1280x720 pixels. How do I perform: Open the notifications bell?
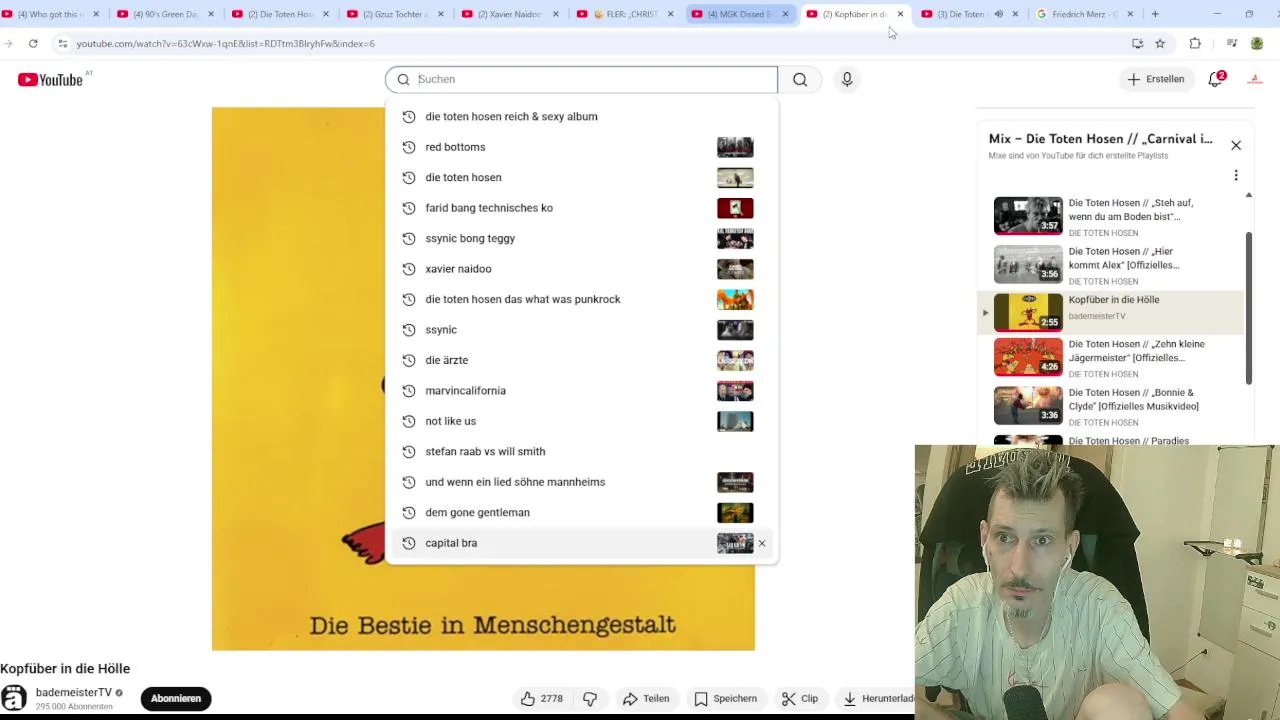(x=1216, y=79)
